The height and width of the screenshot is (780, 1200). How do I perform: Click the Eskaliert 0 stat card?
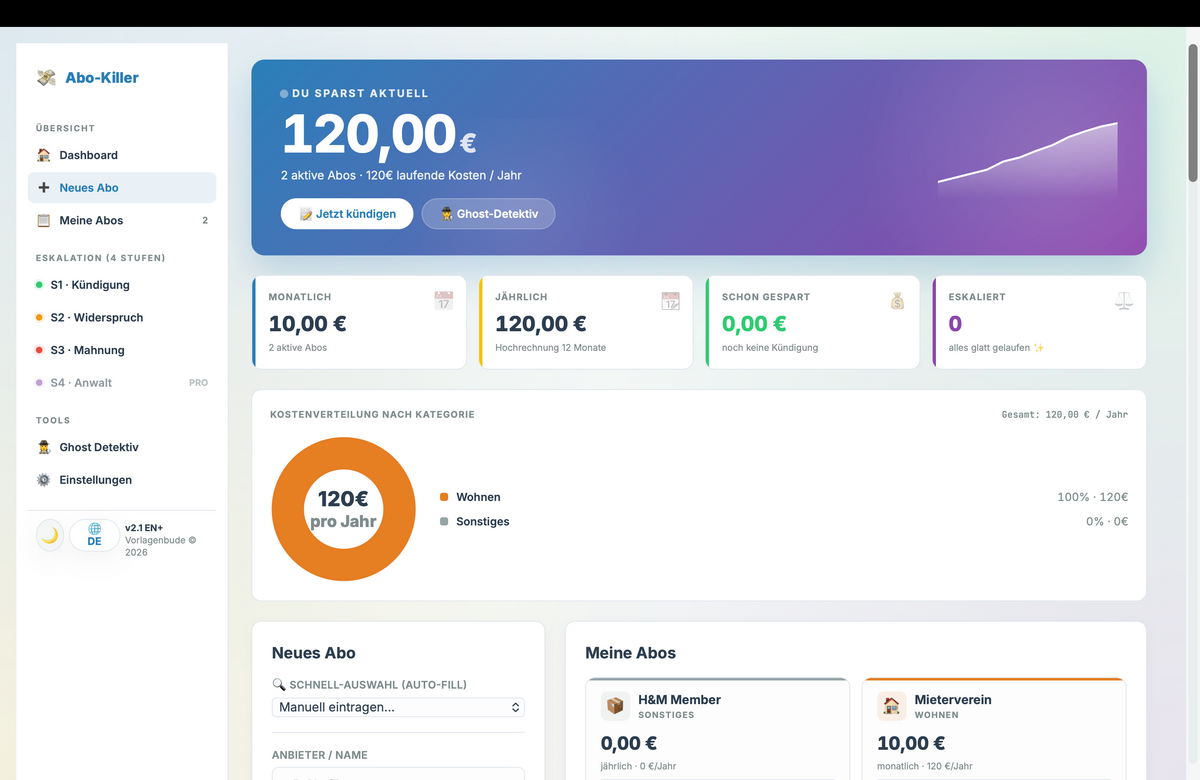(x=1040, y=322)
